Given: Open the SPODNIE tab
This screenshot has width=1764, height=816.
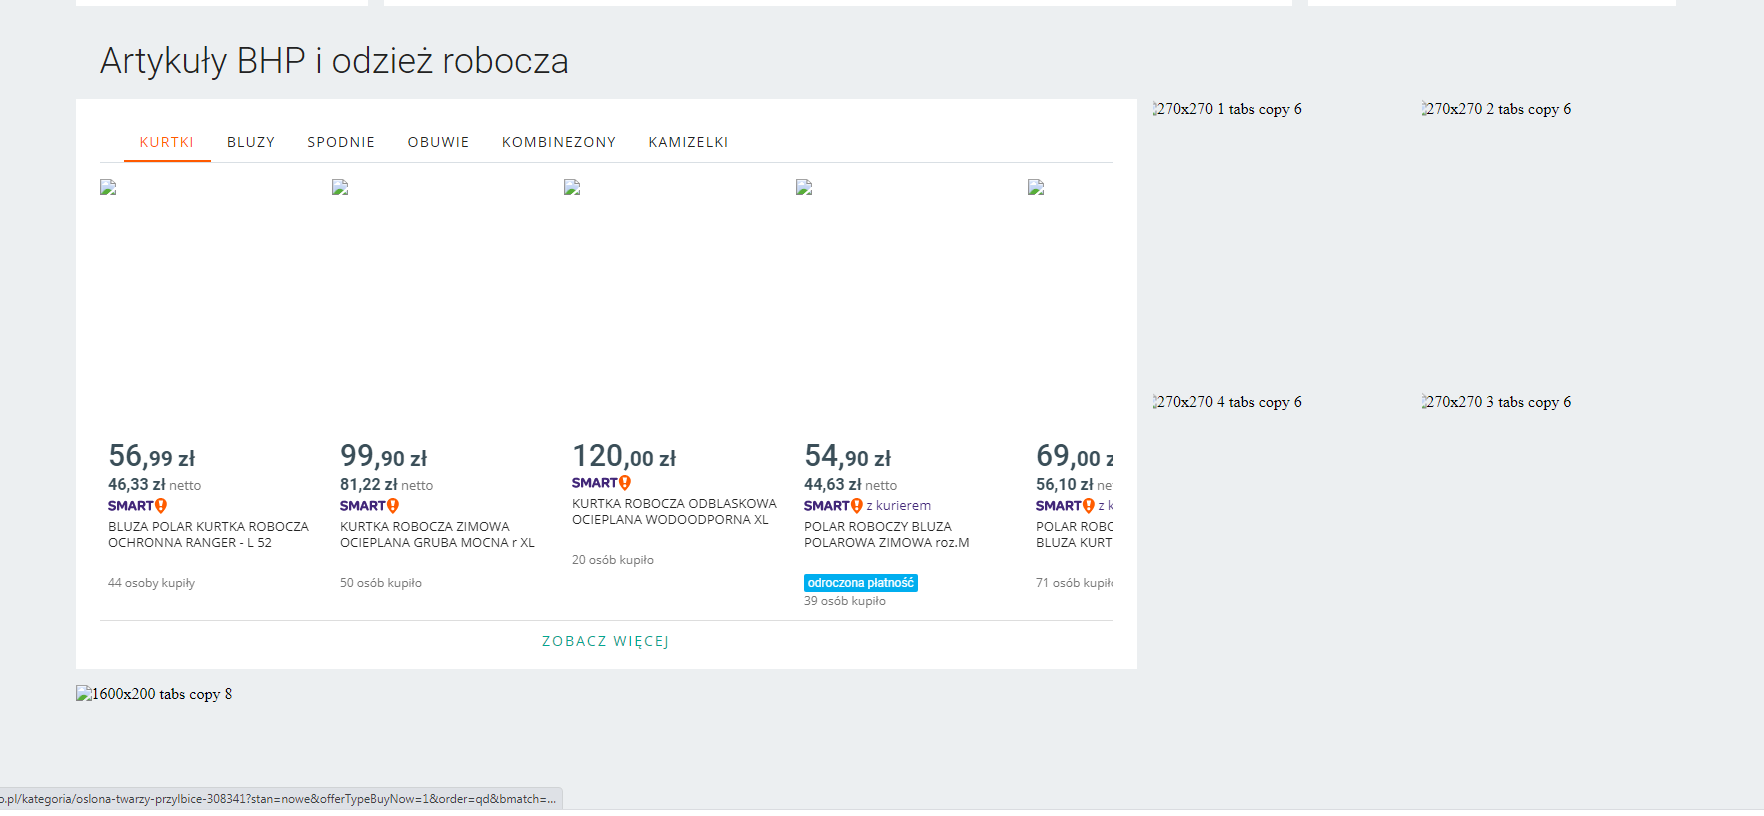Looking at the screenshot, I should (x=340, y=142).
